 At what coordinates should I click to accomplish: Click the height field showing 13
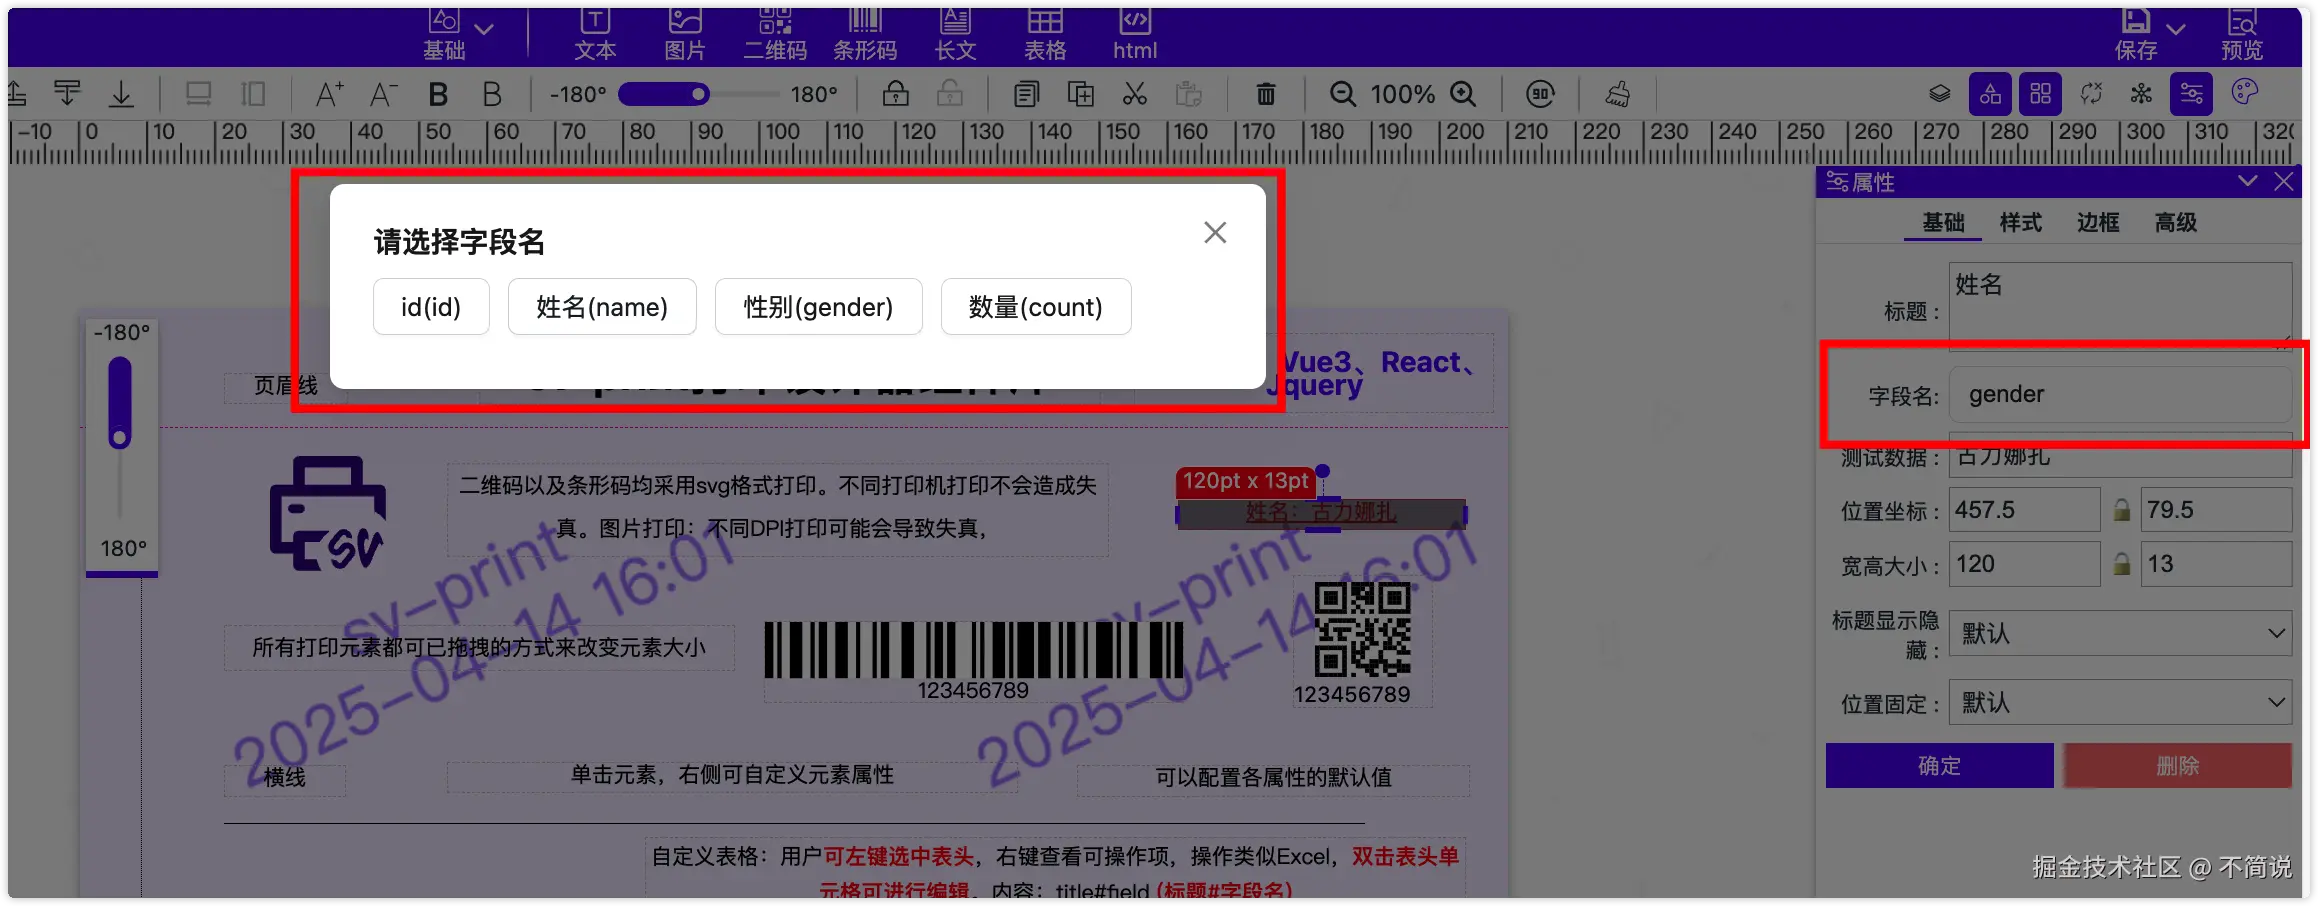coord(2216,564)
